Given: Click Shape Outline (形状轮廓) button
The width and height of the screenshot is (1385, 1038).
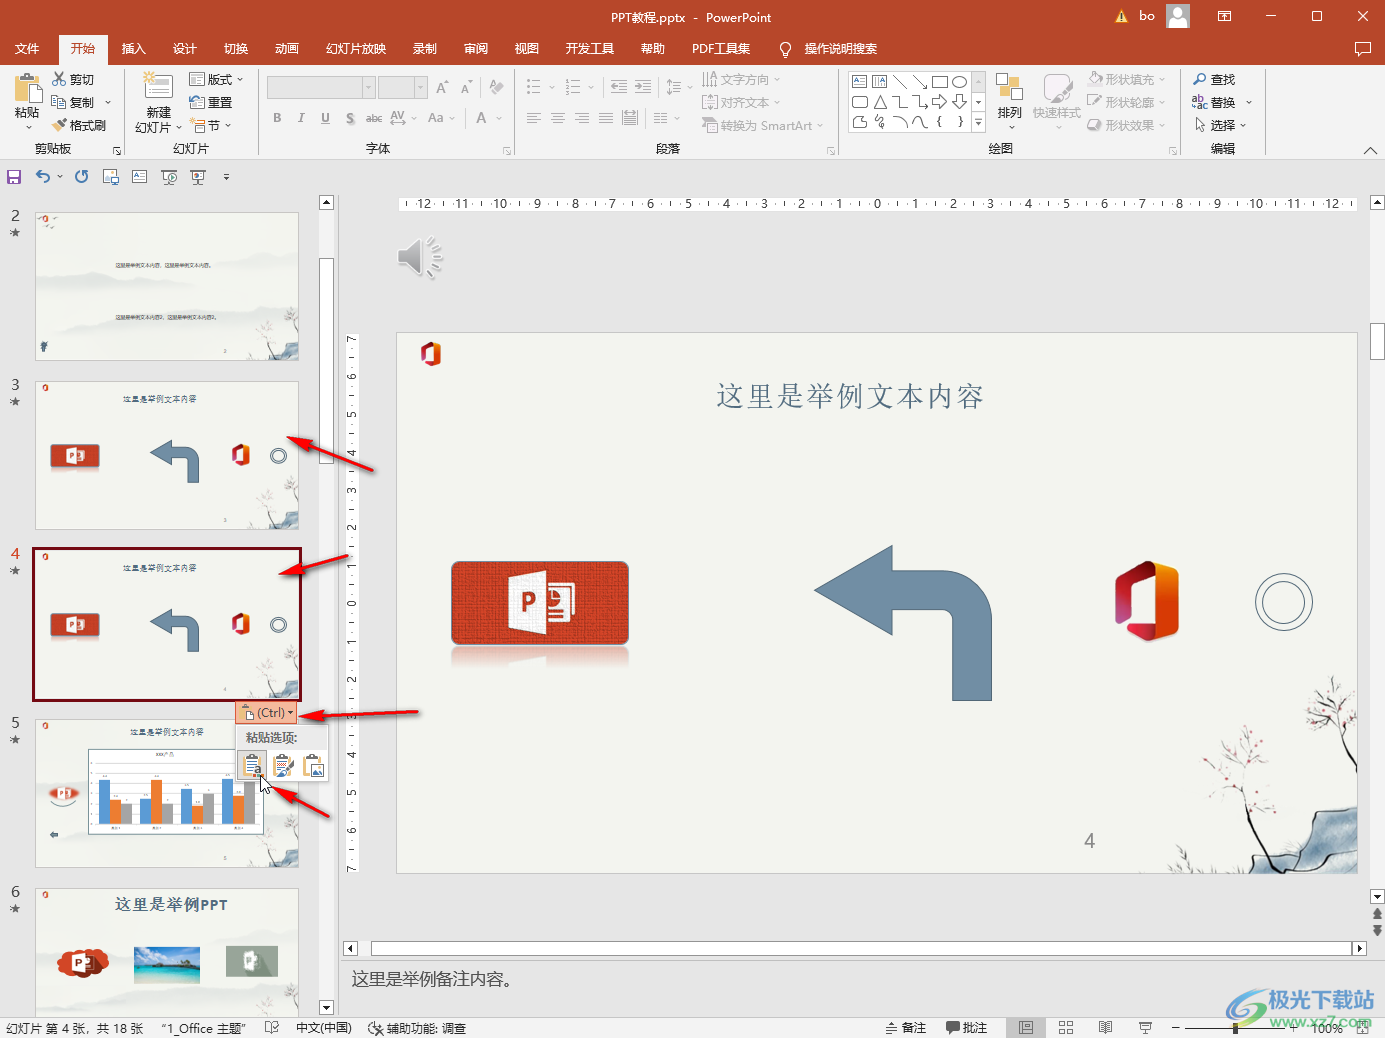Looking at the screenshot, I should (x=1127, y=102).
